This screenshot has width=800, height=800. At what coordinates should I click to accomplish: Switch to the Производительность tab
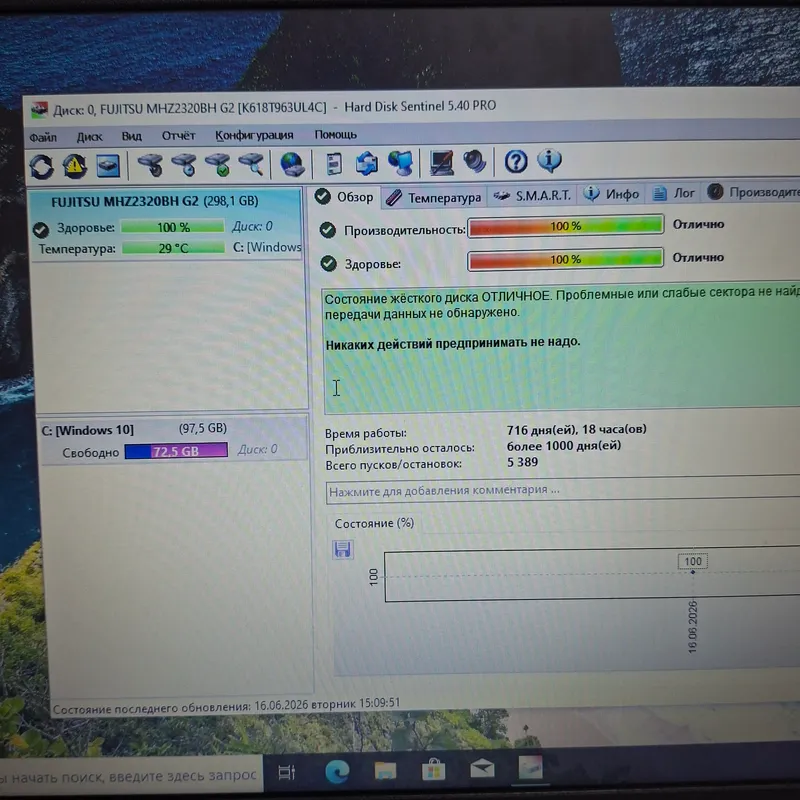pyautogui.click(x=753, y=192)
